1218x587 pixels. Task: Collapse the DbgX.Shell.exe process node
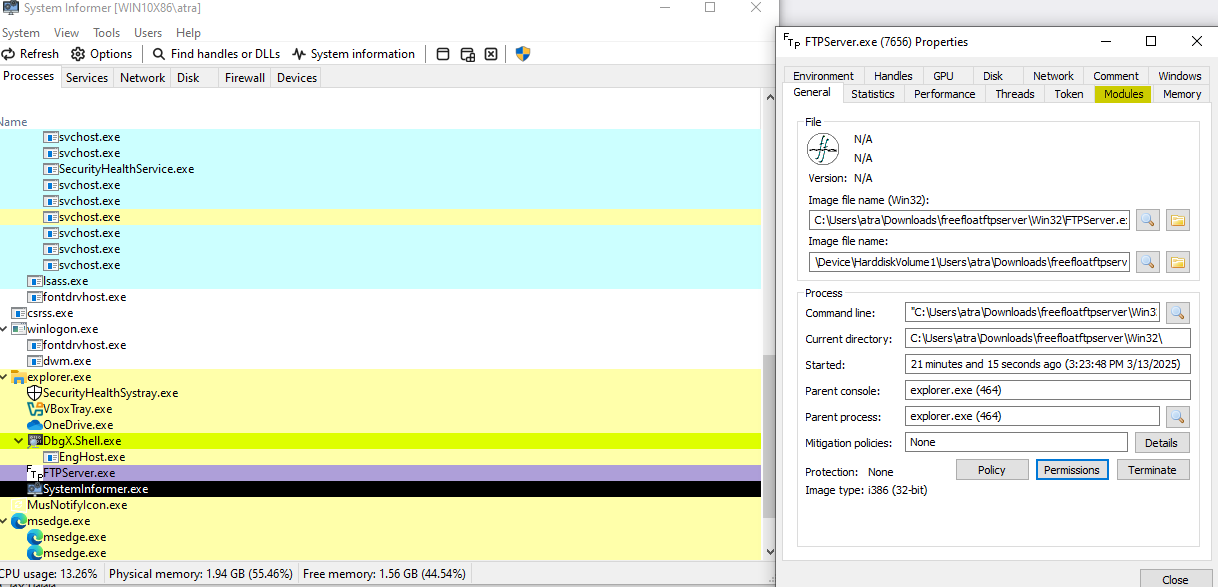[19, 441]
